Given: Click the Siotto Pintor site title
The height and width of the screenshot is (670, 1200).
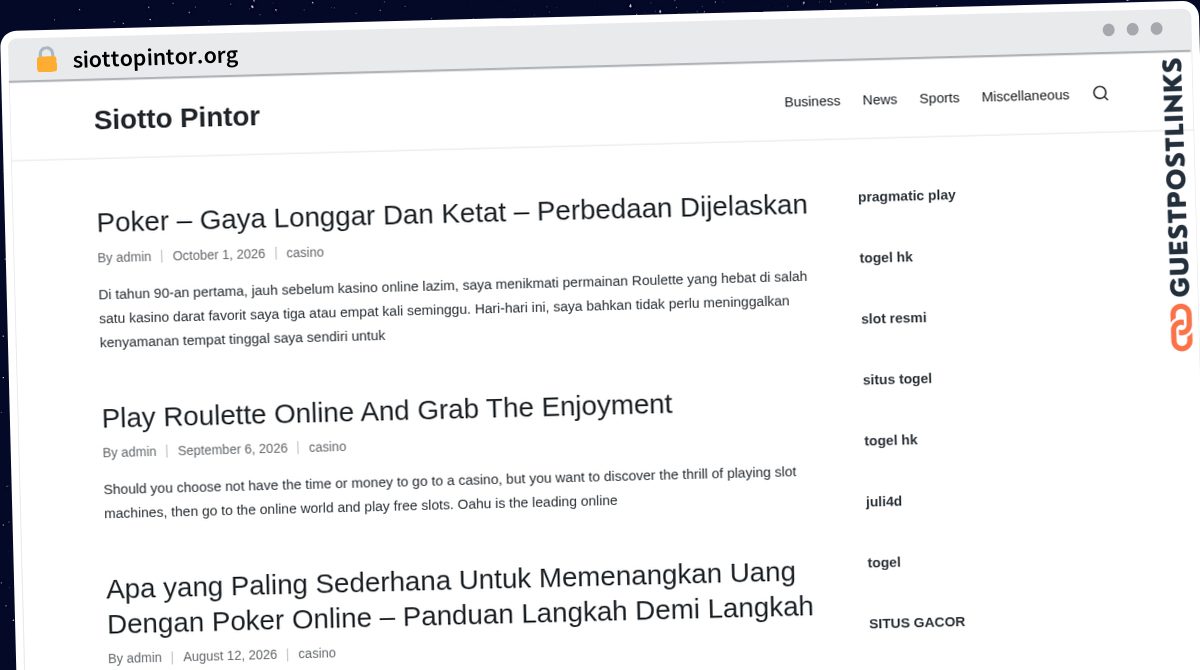Looking at the screenshot, I should click(177, 118).
